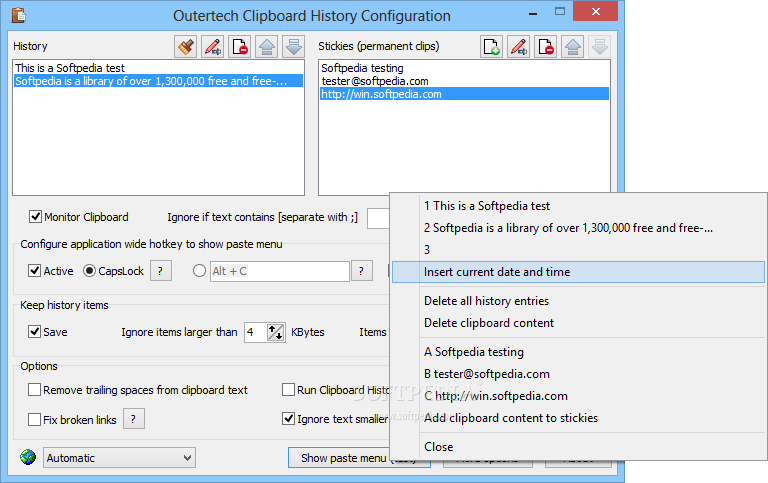Move selected history entry up
Image resolution: width=768 pixels, height=483 pixels.
pos(266,47)
